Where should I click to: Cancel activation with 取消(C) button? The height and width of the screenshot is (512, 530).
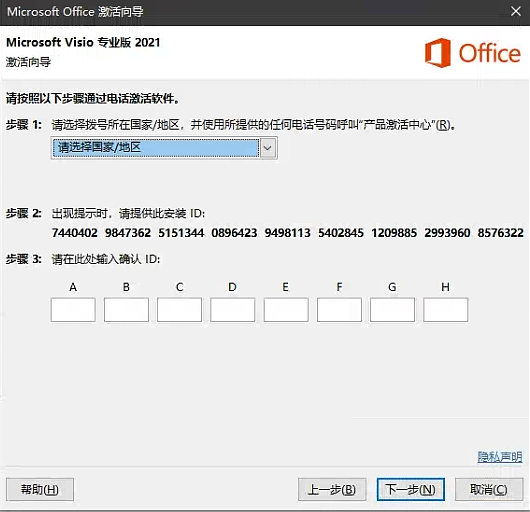(x=489, y=489)
